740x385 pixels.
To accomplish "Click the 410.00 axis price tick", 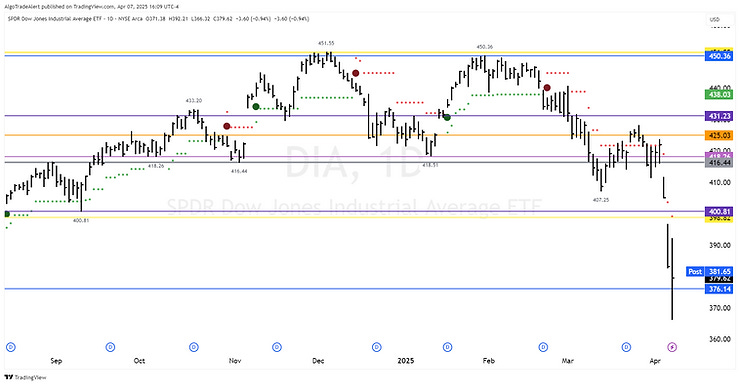I will pos(720,183).
